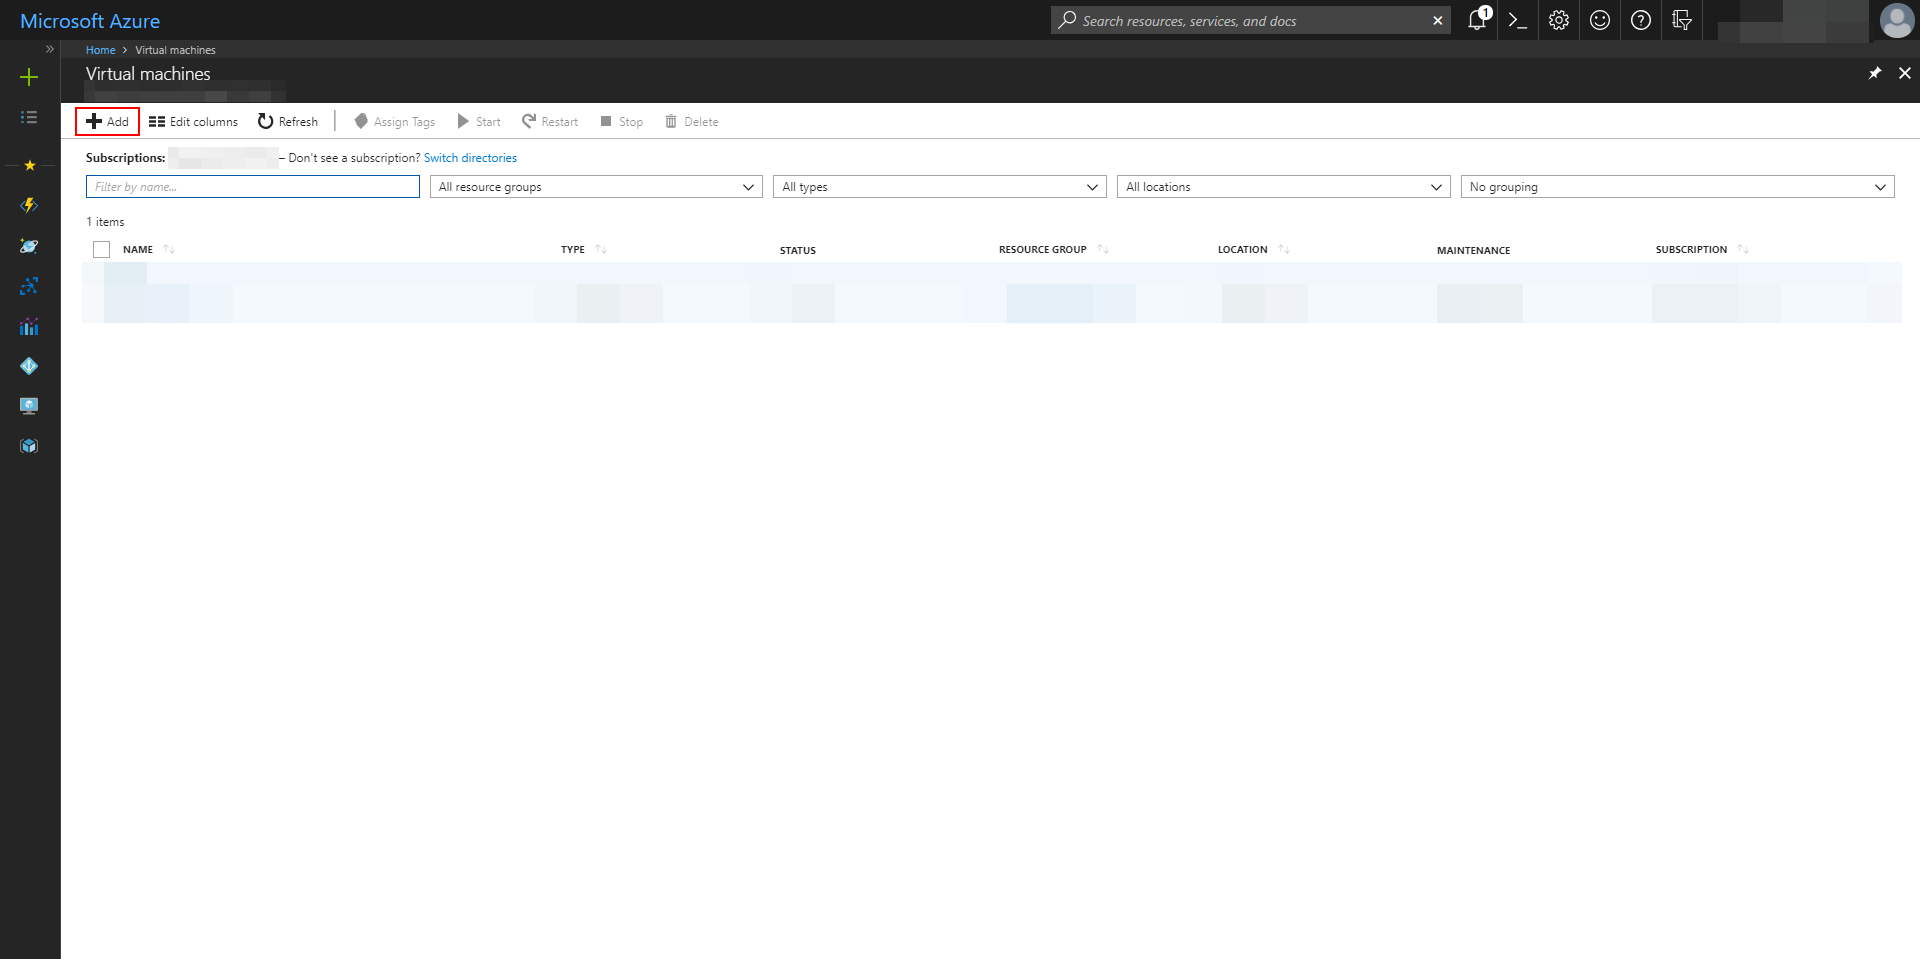Viewport: 1920px width, 959px height.
Task: Toggle sorting on the NAME column
Action: click(x=168, y=248)
